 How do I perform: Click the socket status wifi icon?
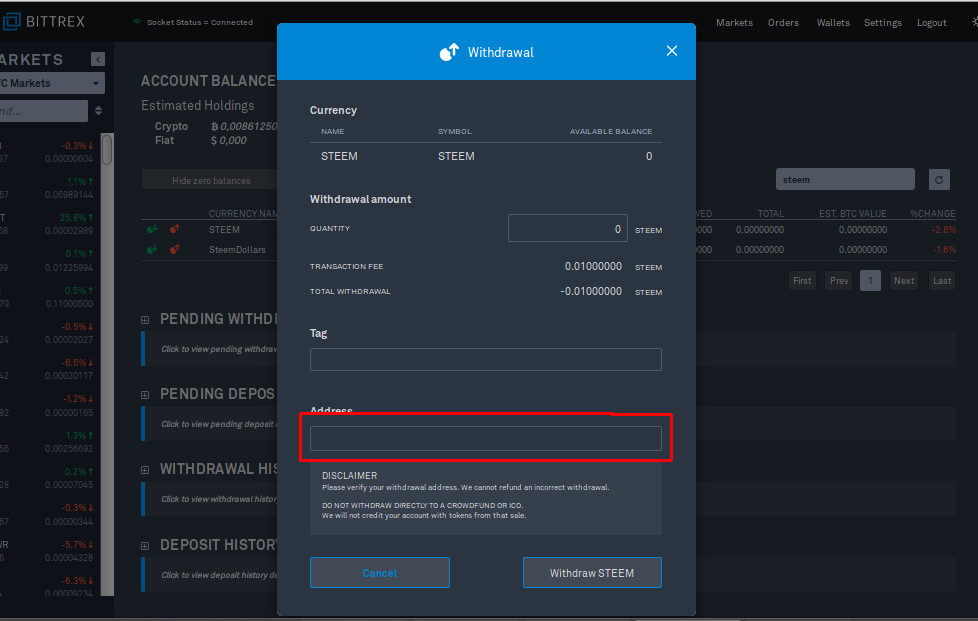pos(137,22)
